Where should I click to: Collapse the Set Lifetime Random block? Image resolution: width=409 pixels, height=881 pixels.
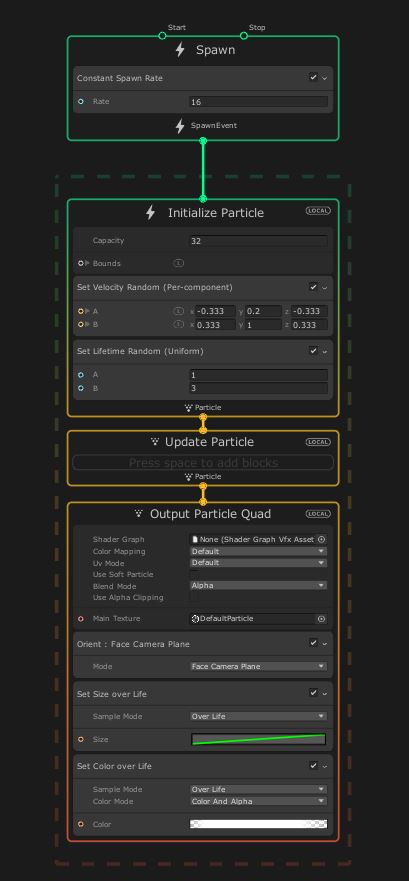pos(325,352)
